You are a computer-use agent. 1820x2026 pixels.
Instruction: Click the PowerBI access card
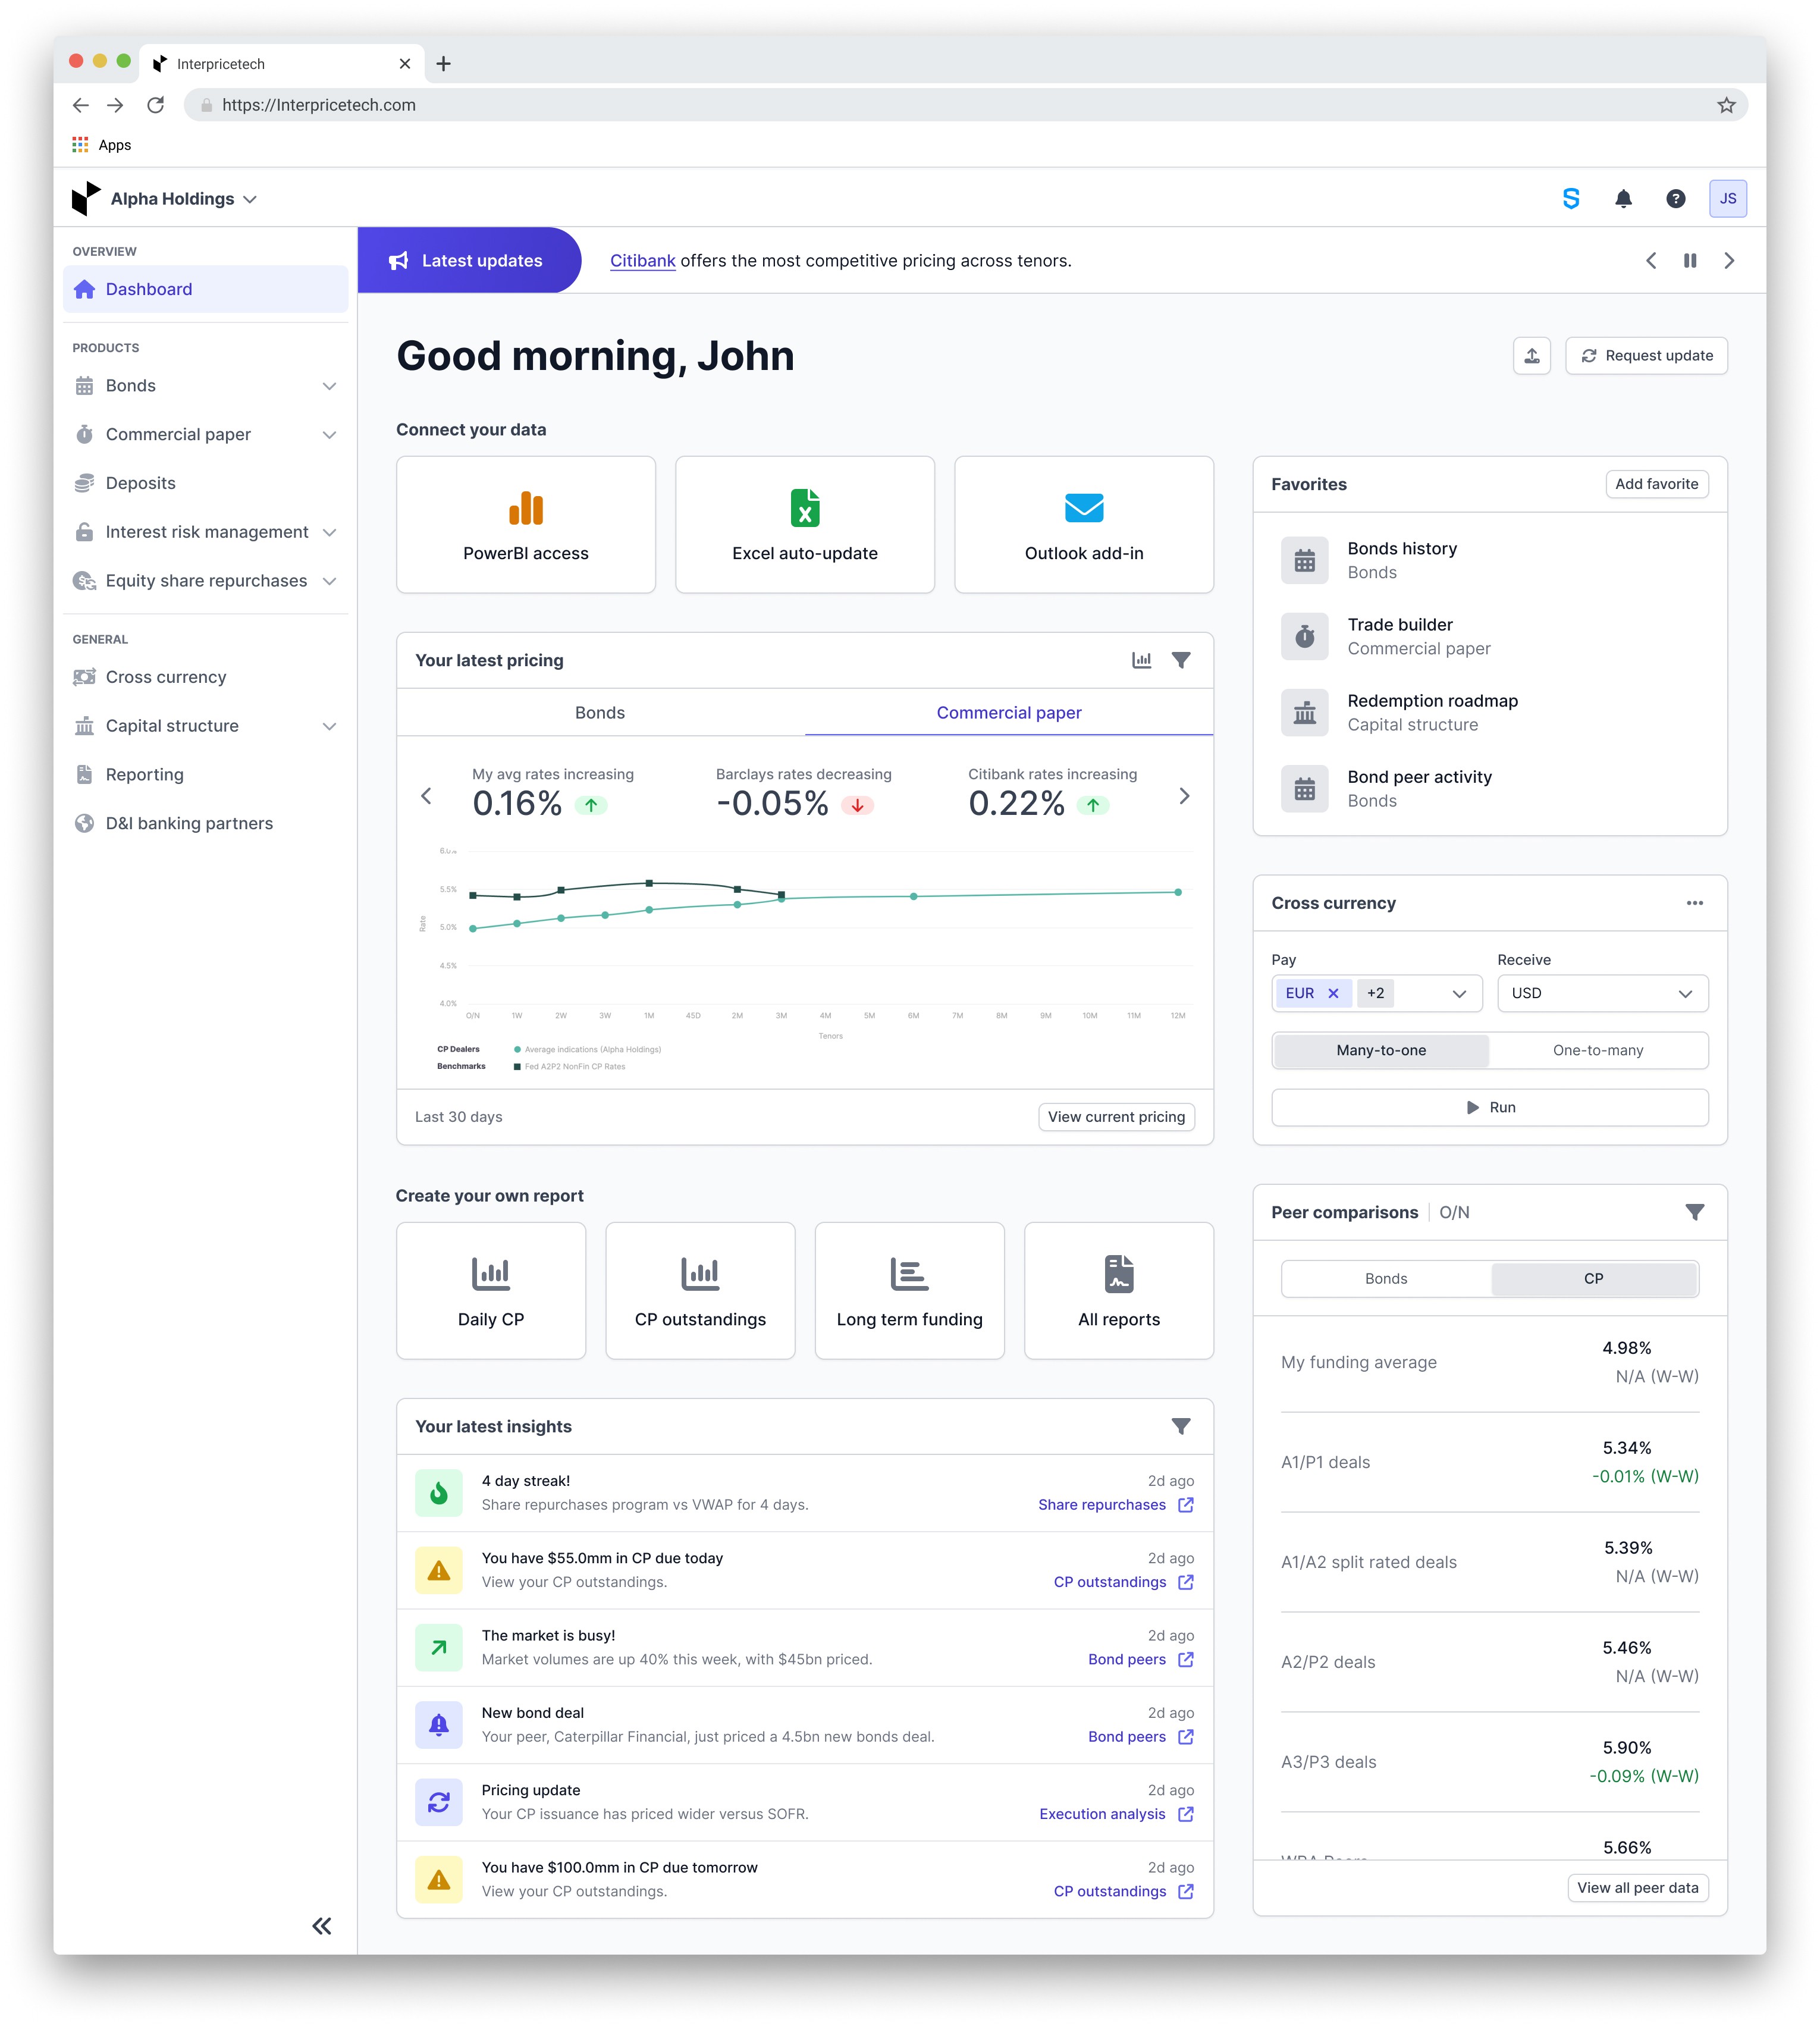pyautogui.click(x=525, y=525)
